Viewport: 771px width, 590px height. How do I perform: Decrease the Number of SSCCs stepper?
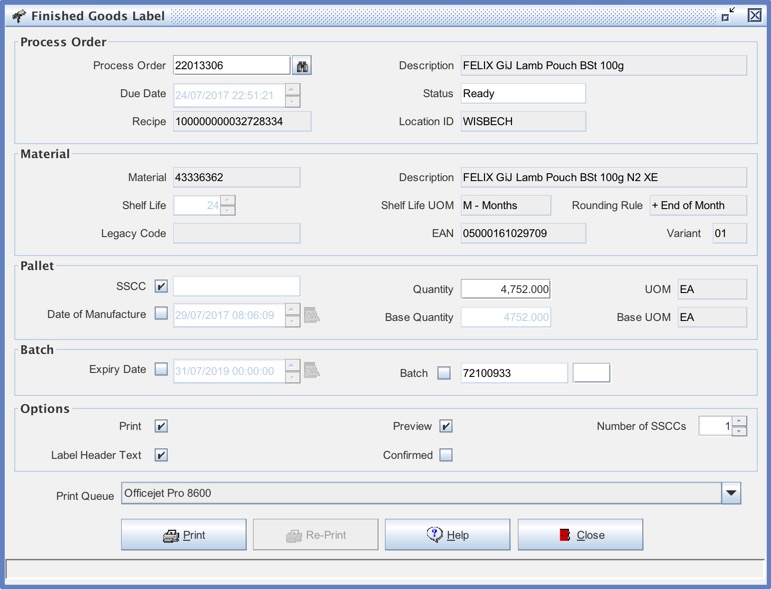[x=739, y=432]
